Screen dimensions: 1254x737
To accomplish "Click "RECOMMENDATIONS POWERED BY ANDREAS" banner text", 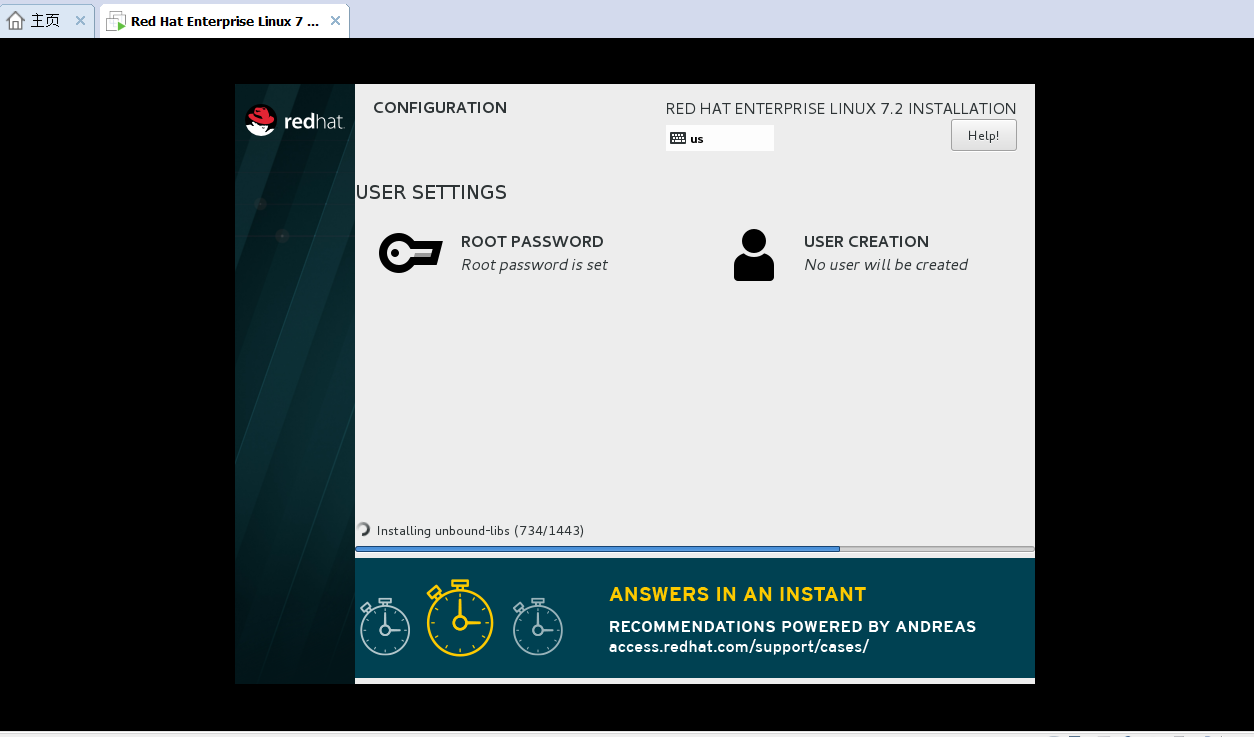I will coord(793,627).
